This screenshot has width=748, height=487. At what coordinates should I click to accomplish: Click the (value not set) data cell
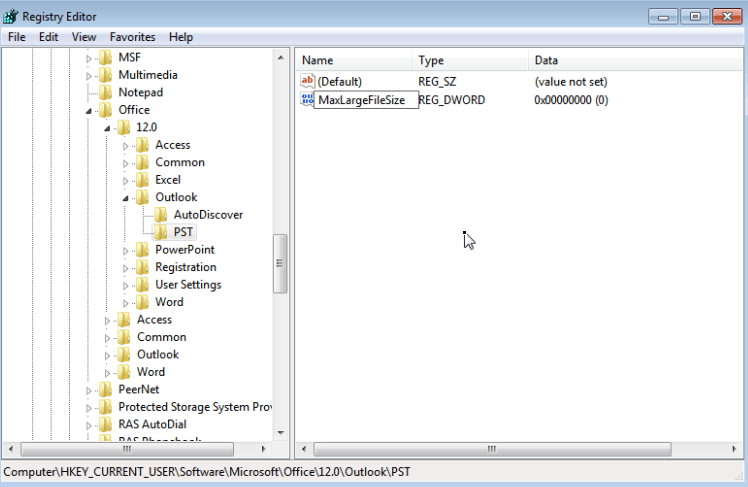tap(571, 82)
